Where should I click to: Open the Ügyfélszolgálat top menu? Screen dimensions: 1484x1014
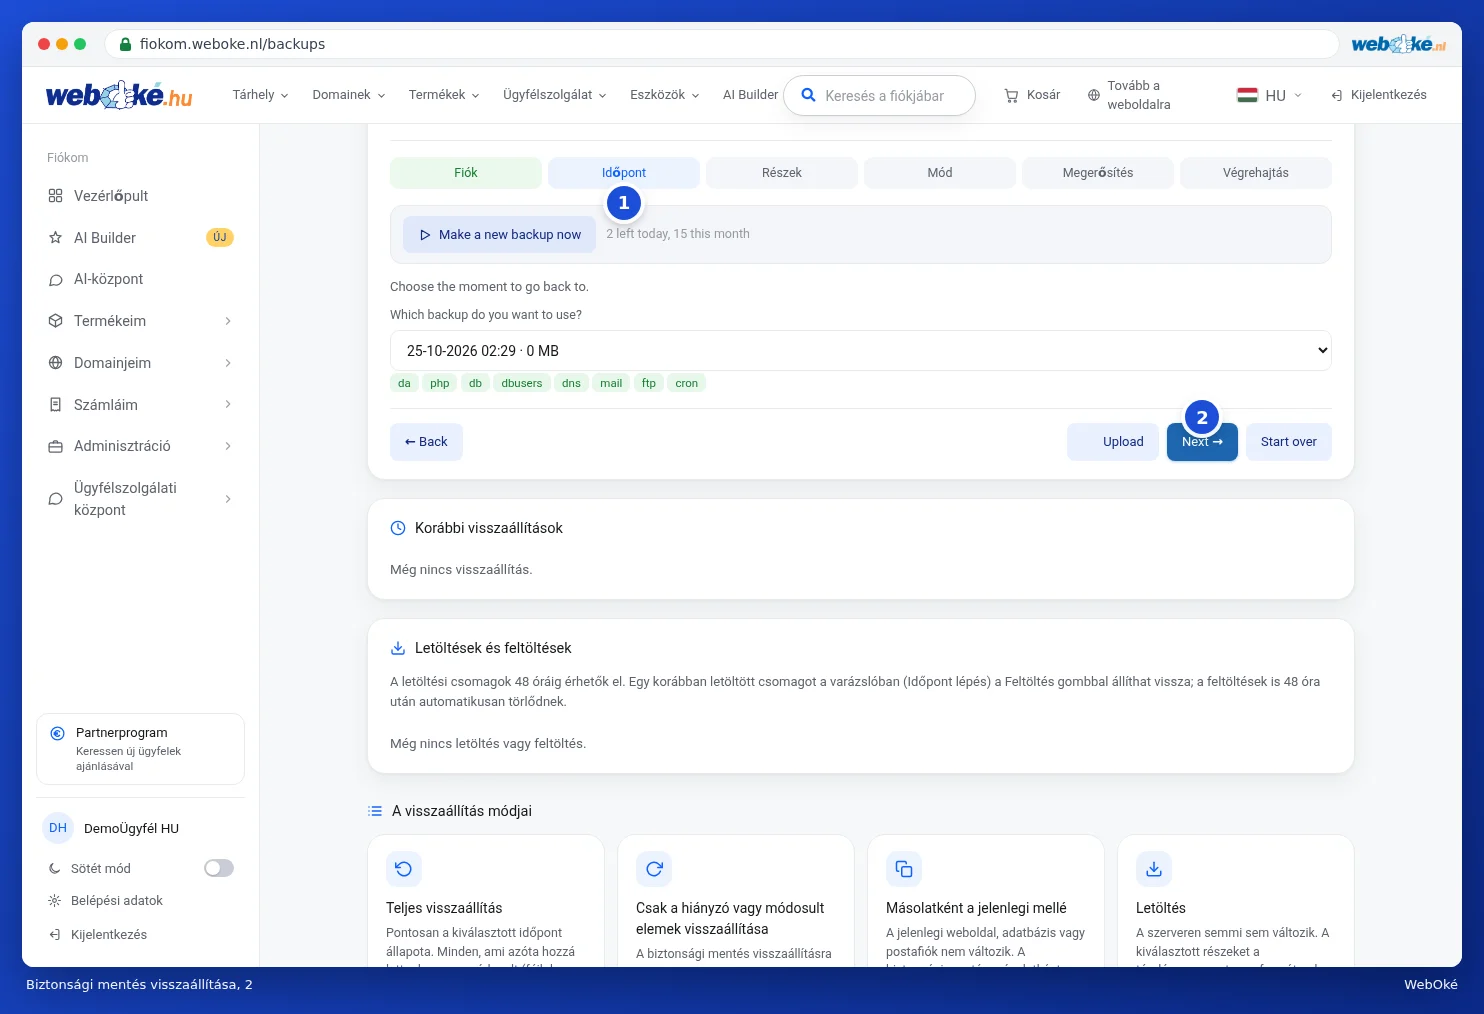coord(555,95)
